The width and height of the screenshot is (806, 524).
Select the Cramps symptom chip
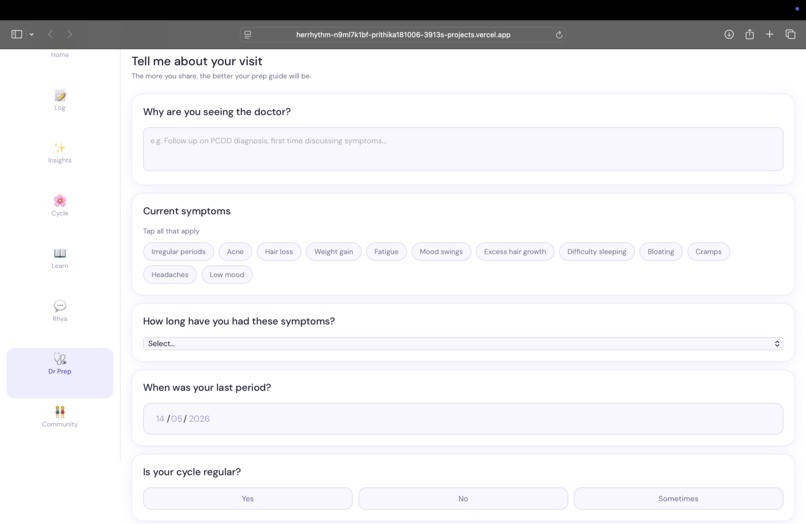(708, 251)
